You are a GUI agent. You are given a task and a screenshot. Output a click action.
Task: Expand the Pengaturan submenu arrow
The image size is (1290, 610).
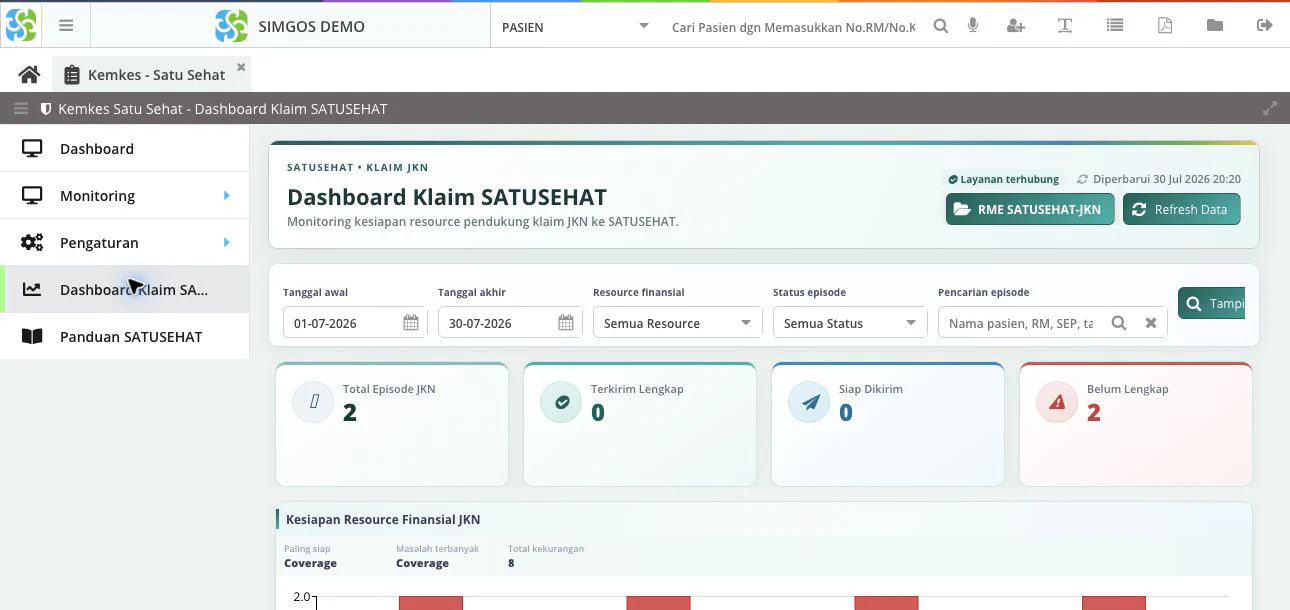(227, 243)
